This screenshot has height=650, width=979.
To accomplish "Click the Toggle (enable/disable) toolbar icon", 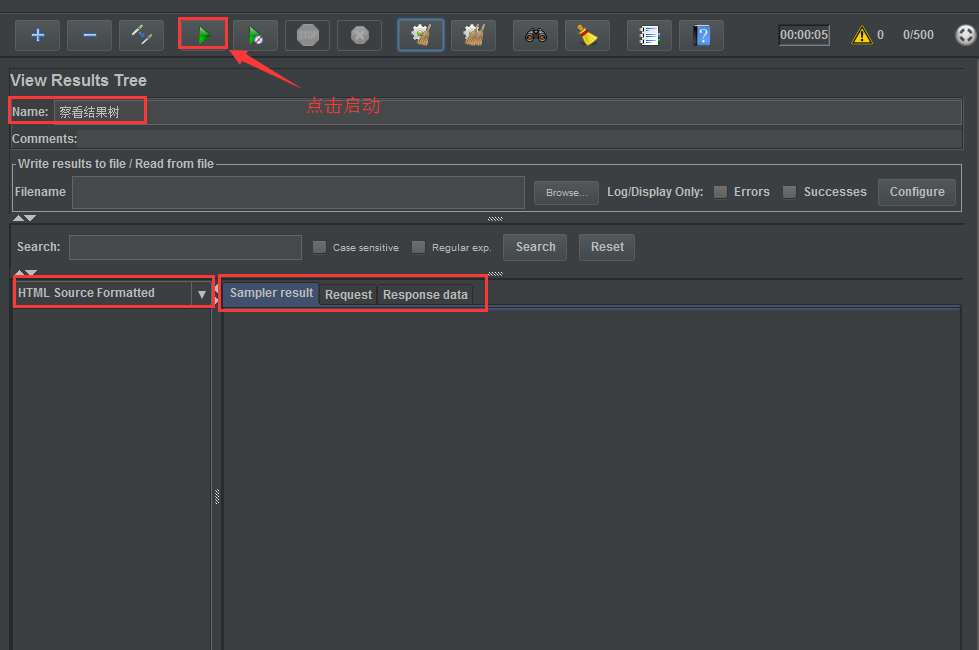I will [x=141, y=35].
